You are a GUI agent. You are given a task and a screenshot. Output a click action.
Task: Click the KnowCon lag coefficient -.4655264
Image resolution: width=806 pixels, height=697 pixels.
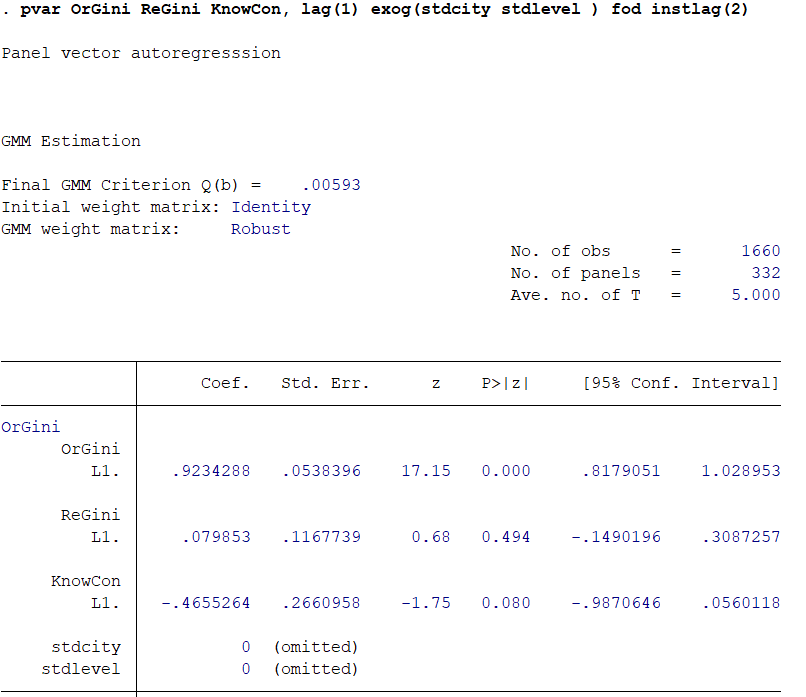pos(206,603)
